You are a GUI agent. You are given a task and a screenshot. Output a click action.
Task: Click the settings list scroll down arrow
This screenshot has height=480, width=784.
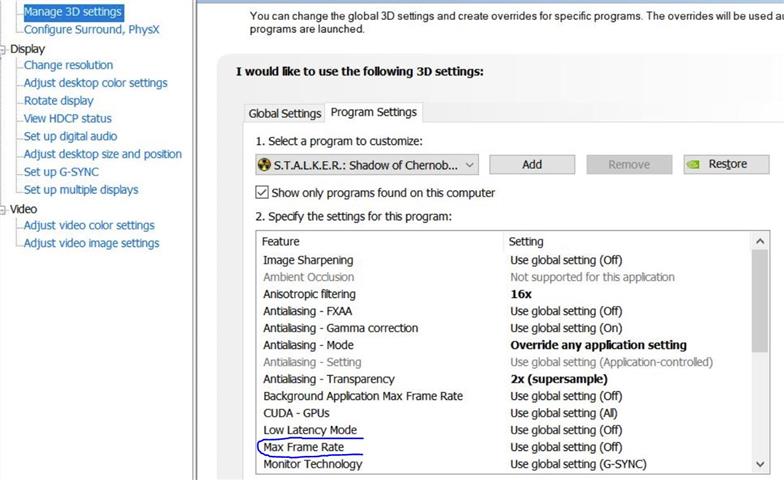pyautogui.click(x=760, y=464)
